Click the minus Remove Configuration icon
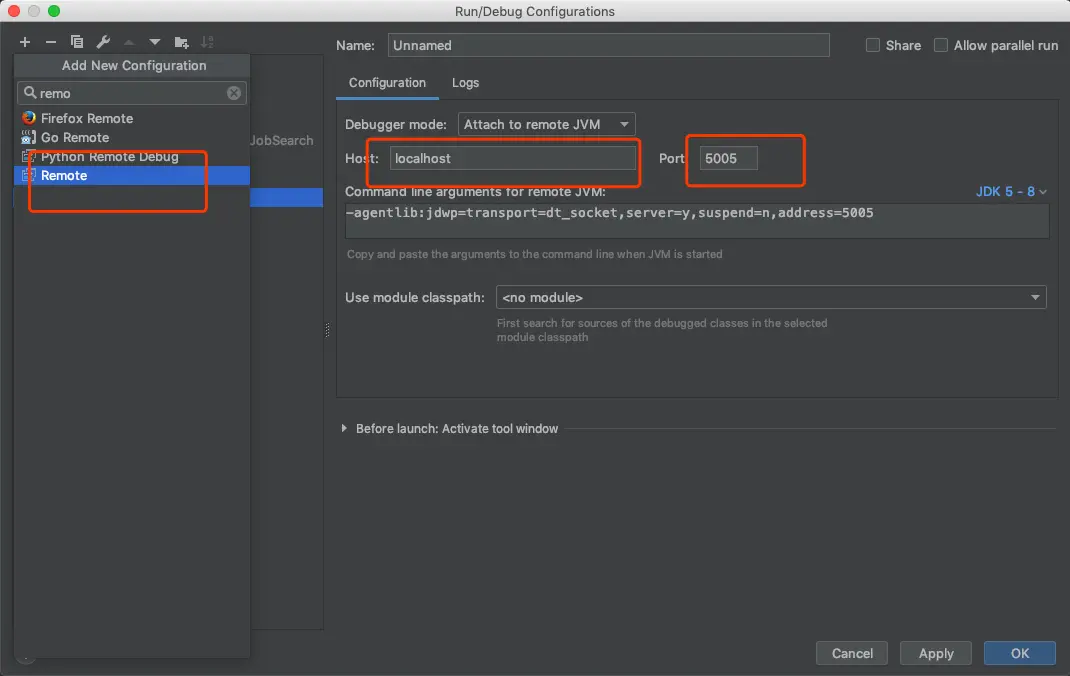 [x=50, y=42]
